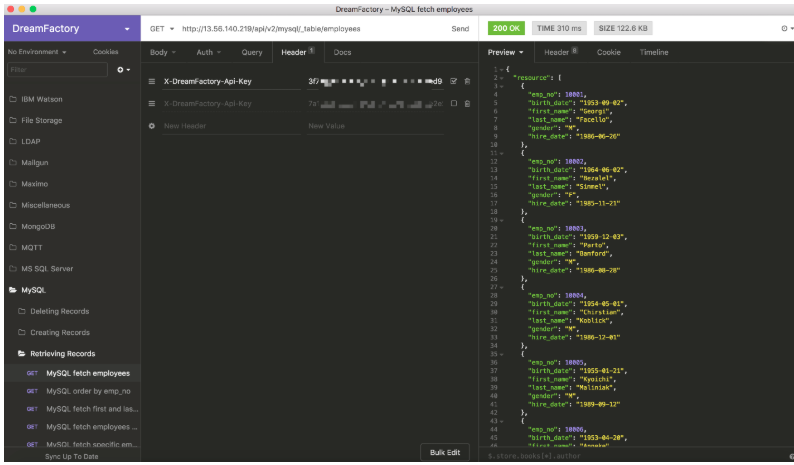Open the Body tab dropdown

pyautogui.click(x=163, y=52)
